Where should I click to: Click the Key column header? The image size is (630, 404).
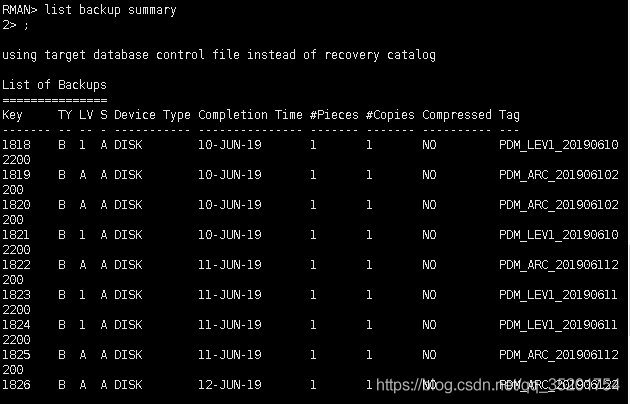pos(13,115)
